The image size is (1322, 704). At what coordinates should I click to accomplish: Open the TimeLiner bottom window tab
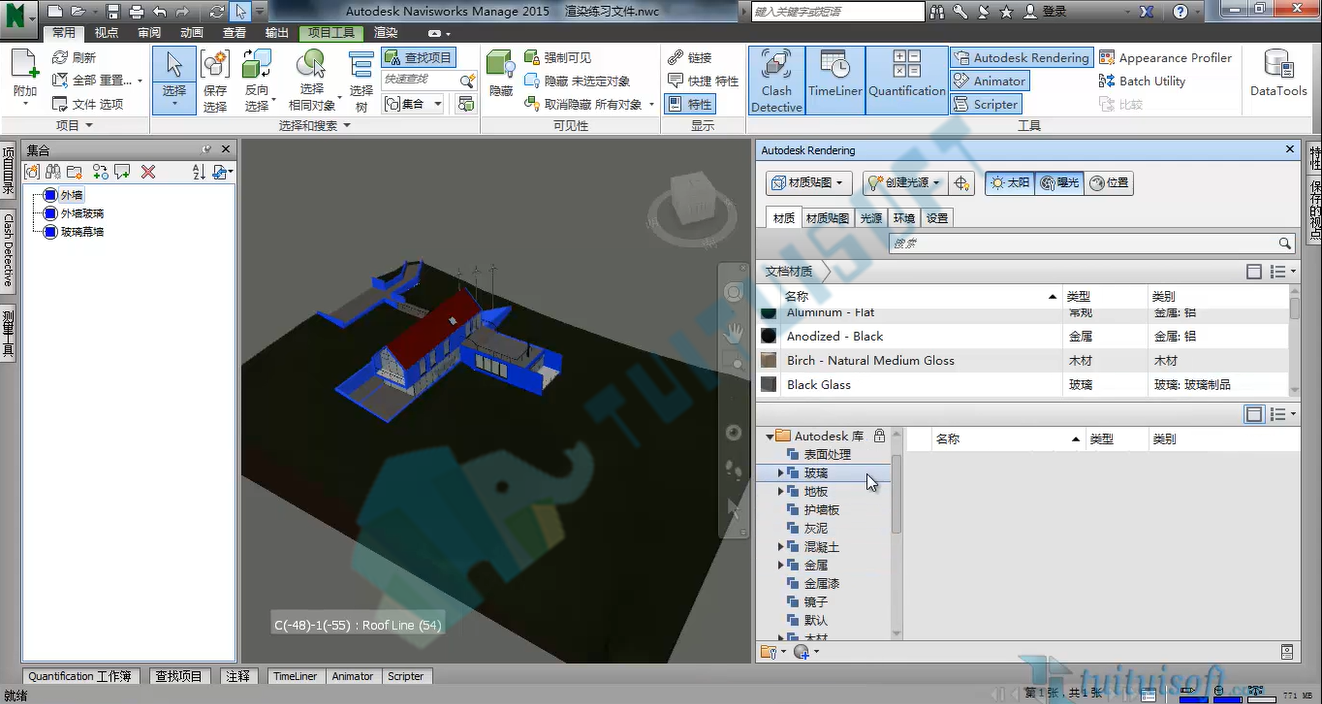point(296,676)
